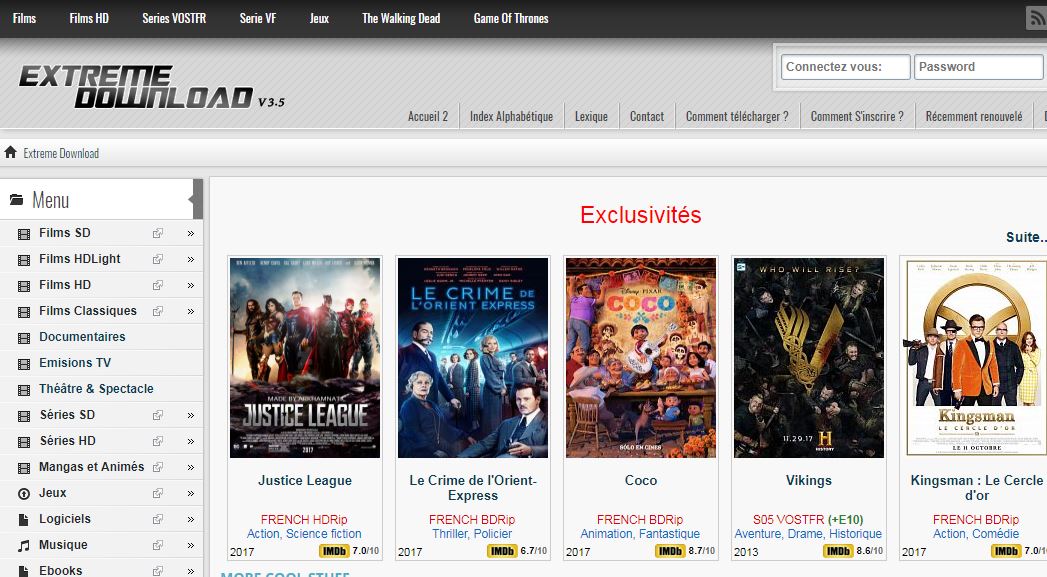
Task: Expand the Jeux submenu arrow
Action: [191, 494]
